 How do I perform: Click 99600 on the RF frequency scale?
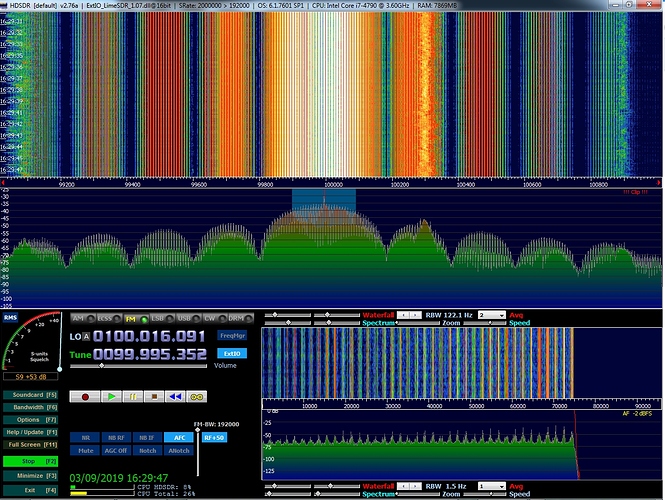coord(199,184)
